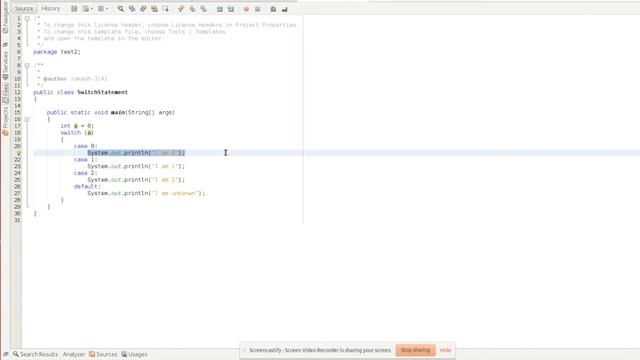This screenshot has width=640, height=360.
Task: Open the third toolbar dropdown icon after History
Action: point(102,9)
